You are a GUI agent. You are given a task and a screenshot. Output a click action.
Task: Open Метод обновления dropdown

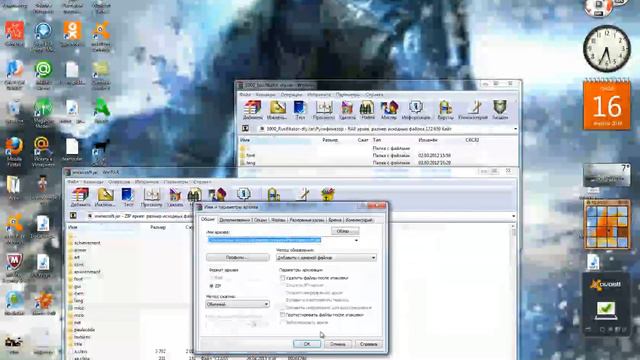click(326, 258)
